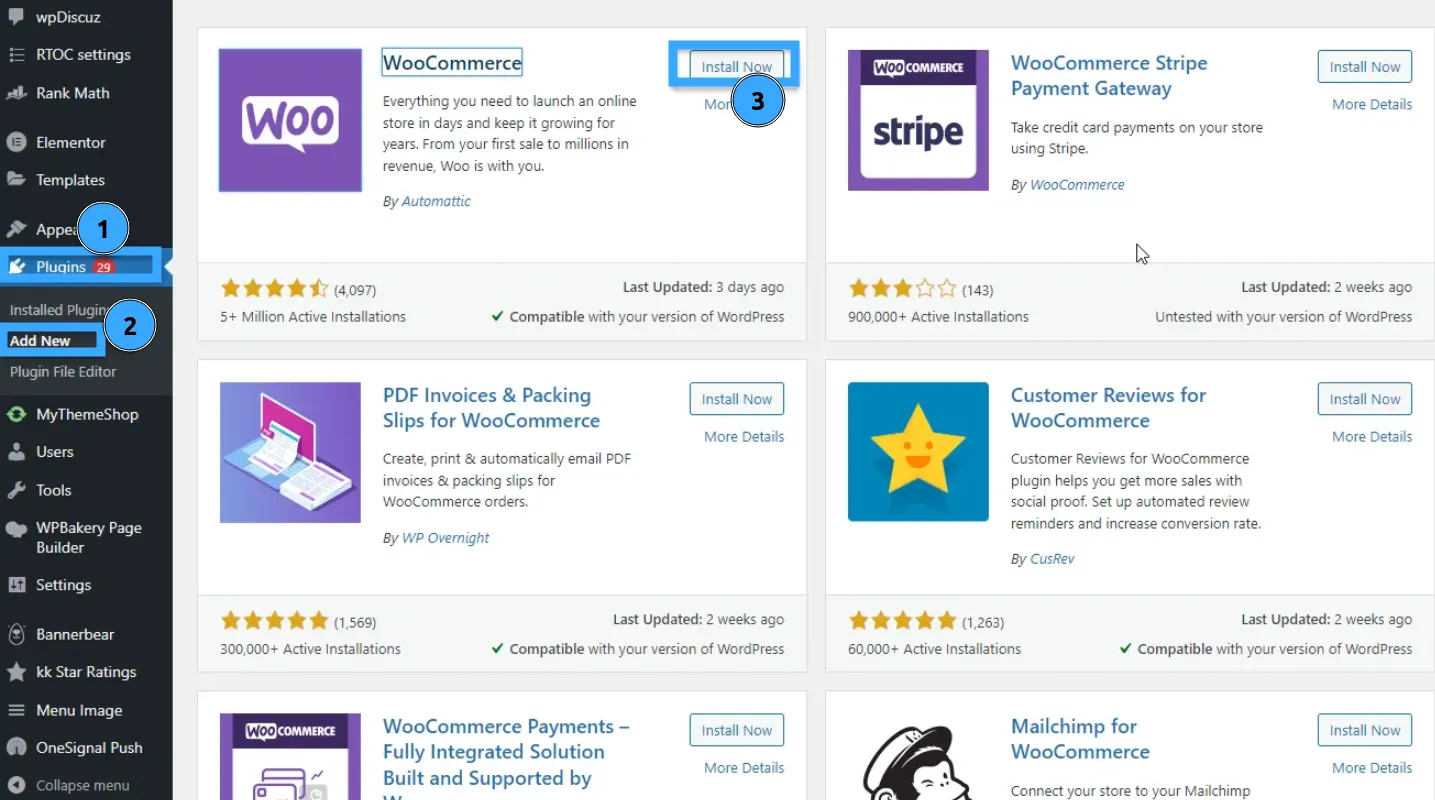Open MyThemeShop options
The width and height of the screenshot is (1435, 800).
(88, 413)
